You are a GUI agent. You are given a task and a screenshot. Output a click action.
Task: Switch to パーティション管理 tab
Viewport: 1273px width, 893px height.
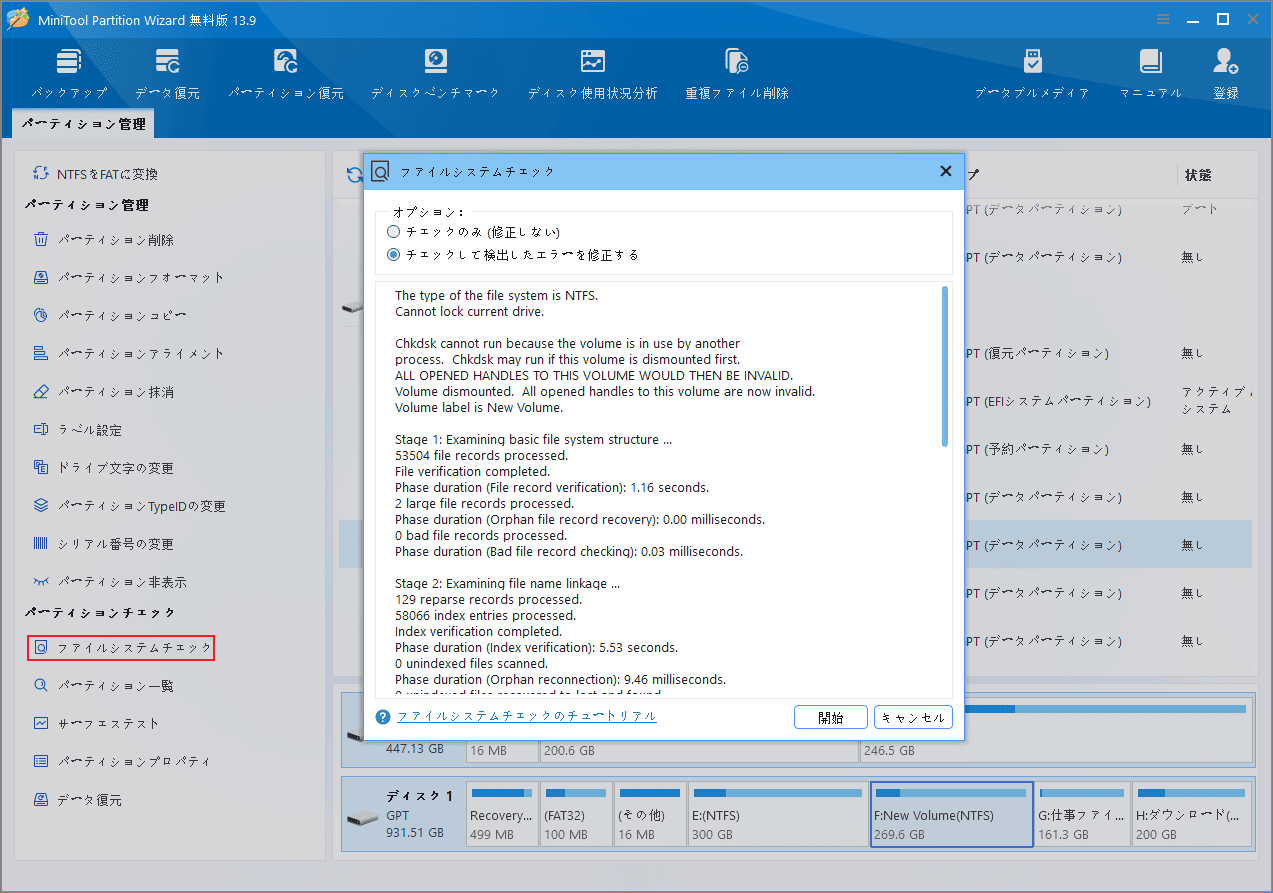click(x=83, y=124)
